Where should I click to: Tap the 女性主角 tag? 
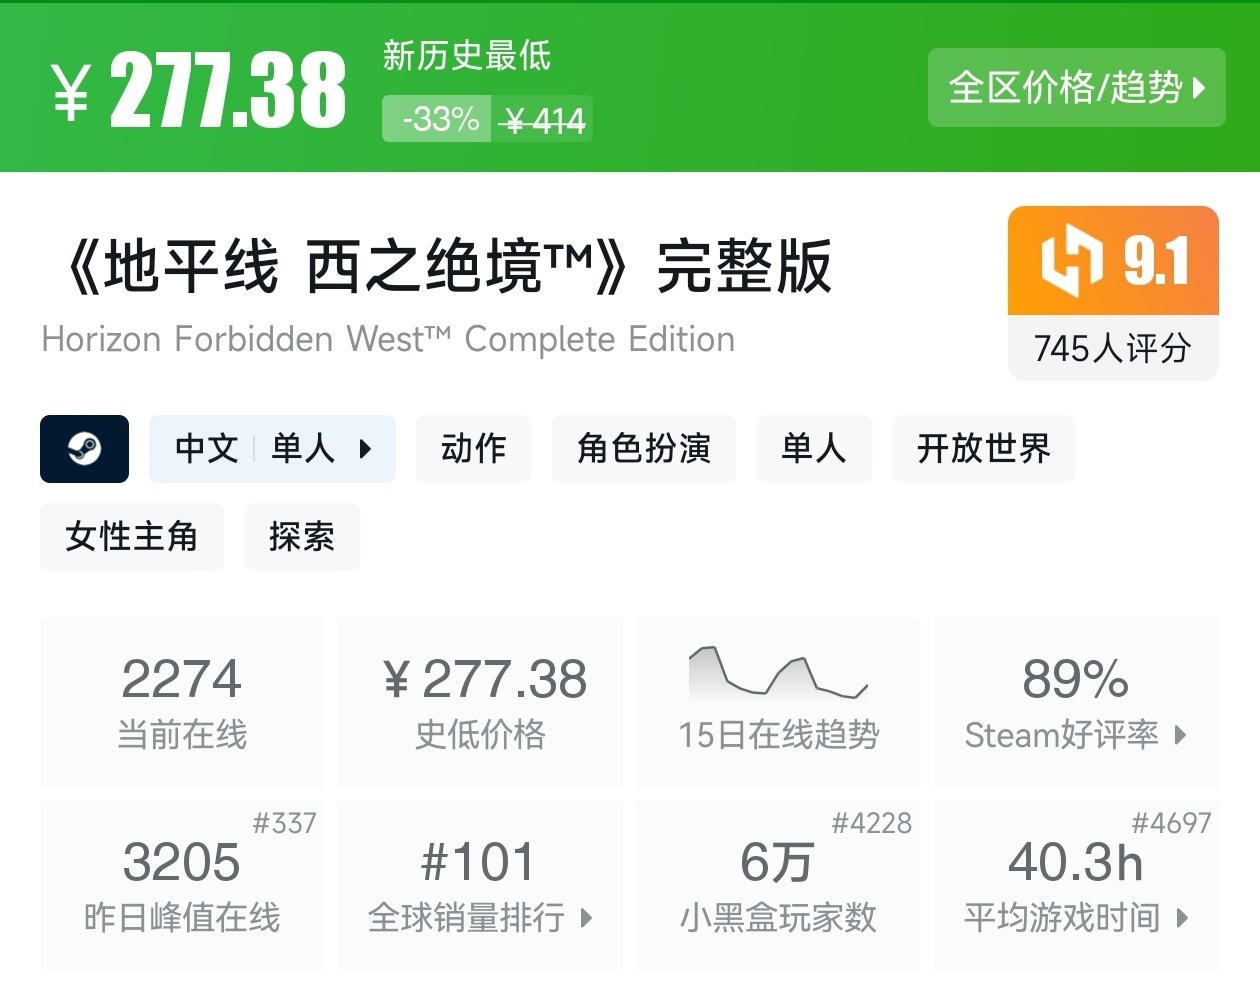pos(131,537)
